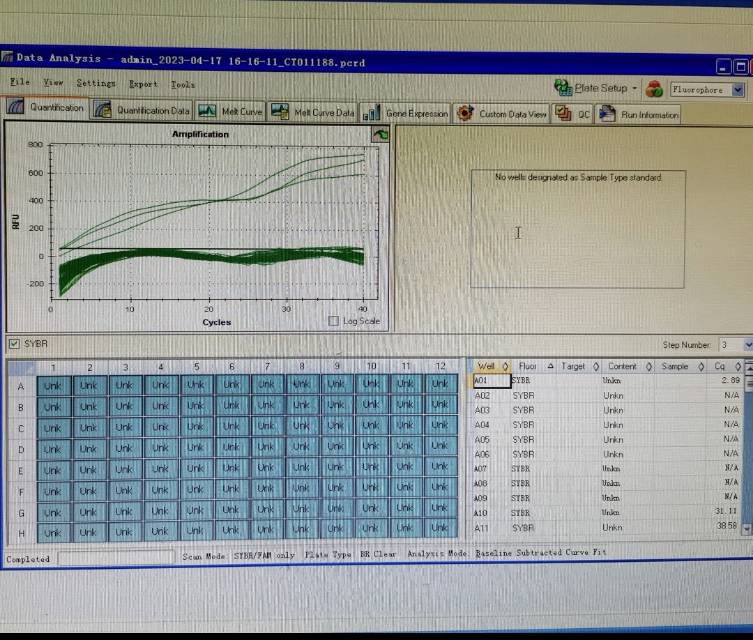Select the A10 row in results table
This screenshot has height=640, width=753.
pos(607,512)
